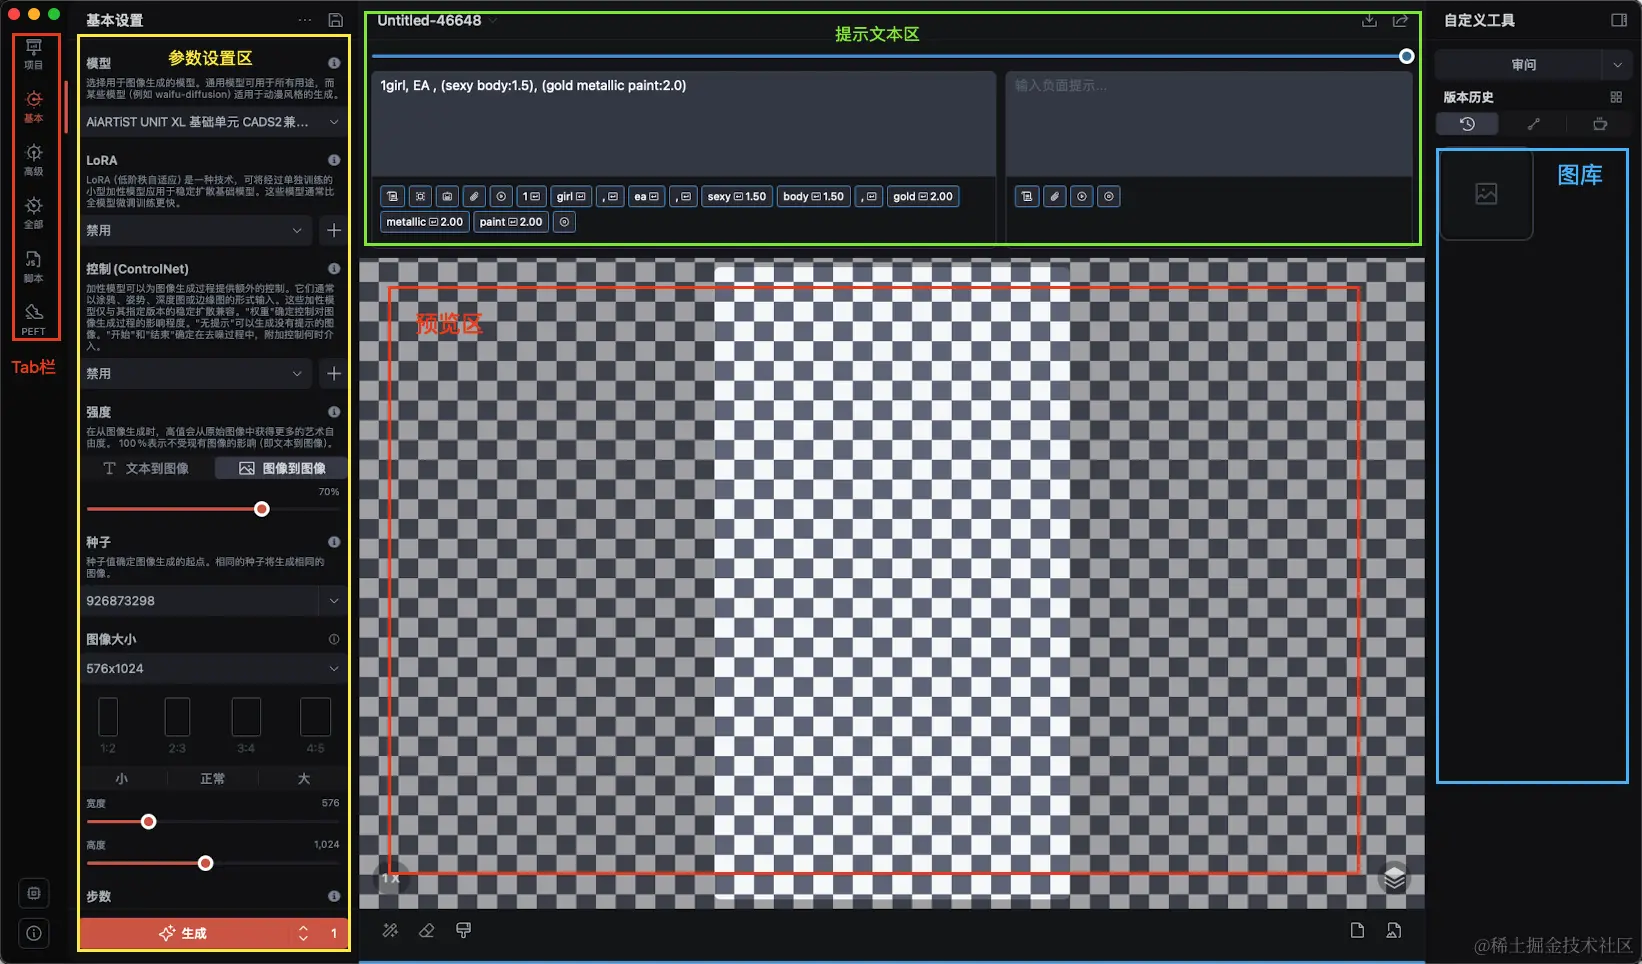The height and width of the screenshot is (964, 1642).
Task: Click the 'gold 2.00' prompt token chip
Action: pos(922,196)
